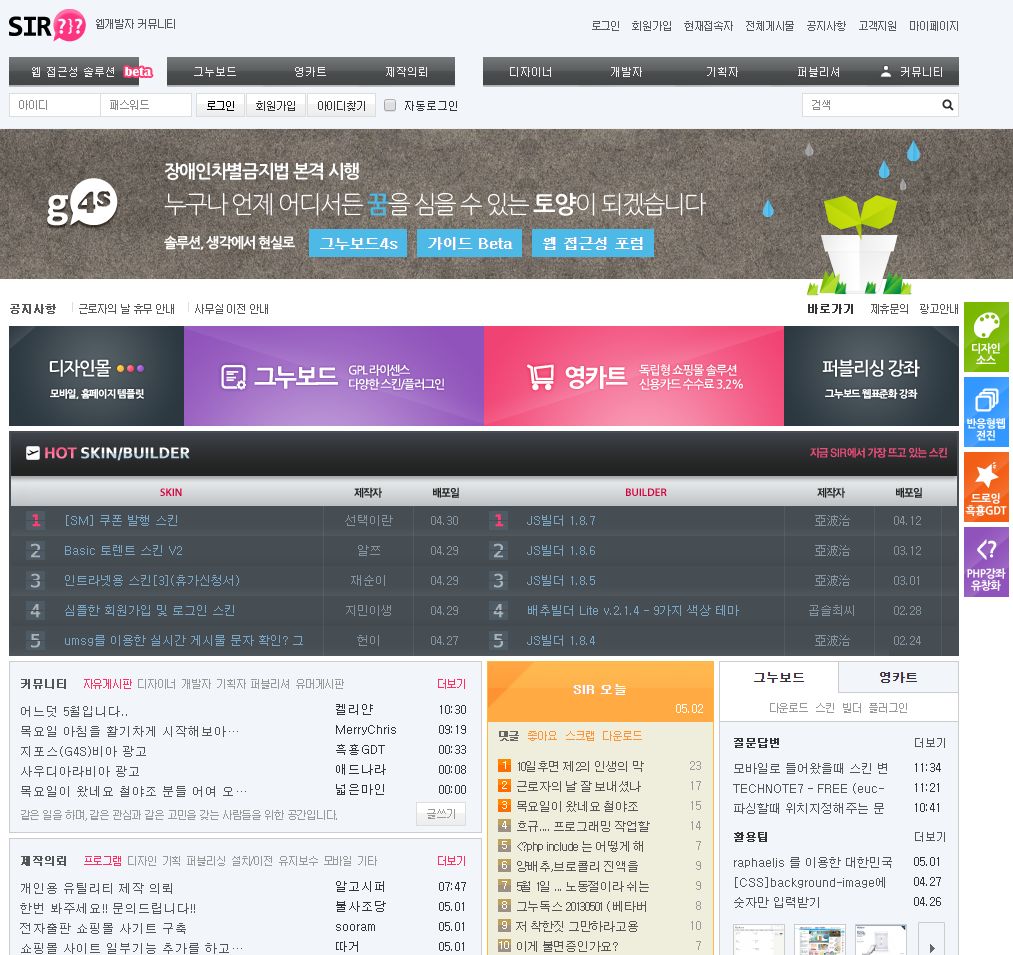The height and width of the screenshot is (955, 1013).
Task: Click the SIR logo in the header
Action: click(x=46, y=26)
